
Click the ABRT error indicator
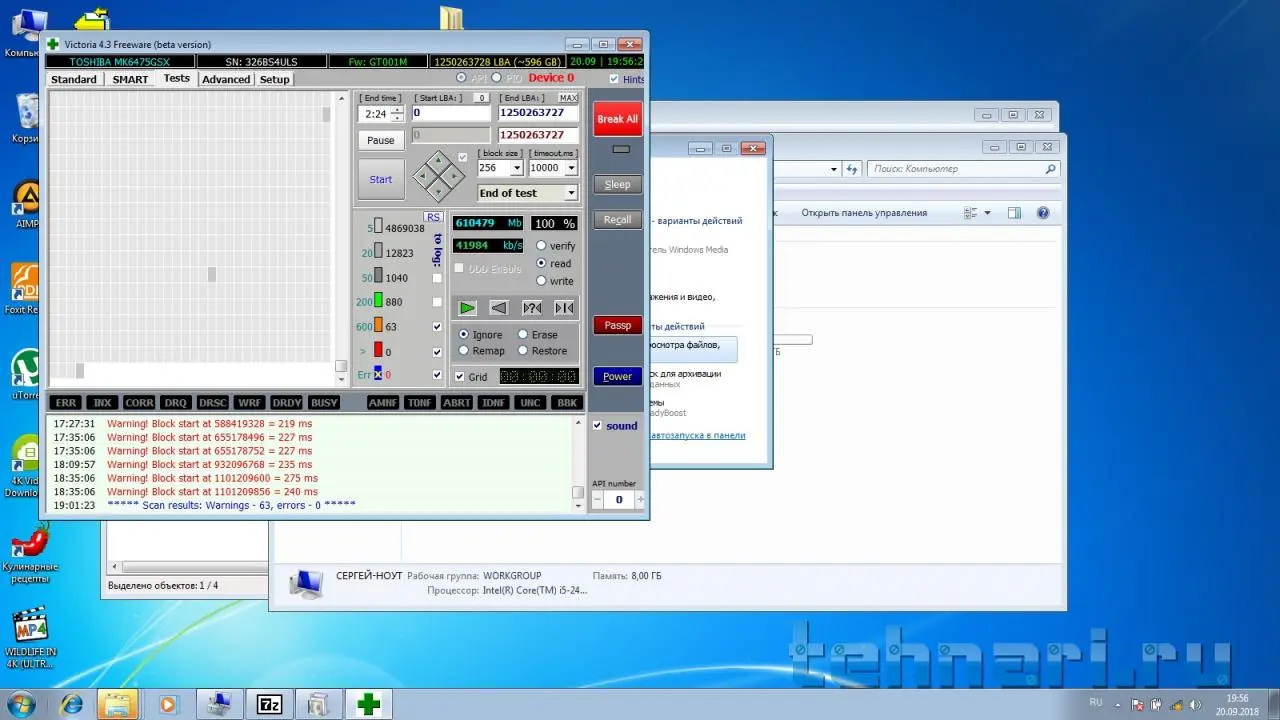(457, 402)
